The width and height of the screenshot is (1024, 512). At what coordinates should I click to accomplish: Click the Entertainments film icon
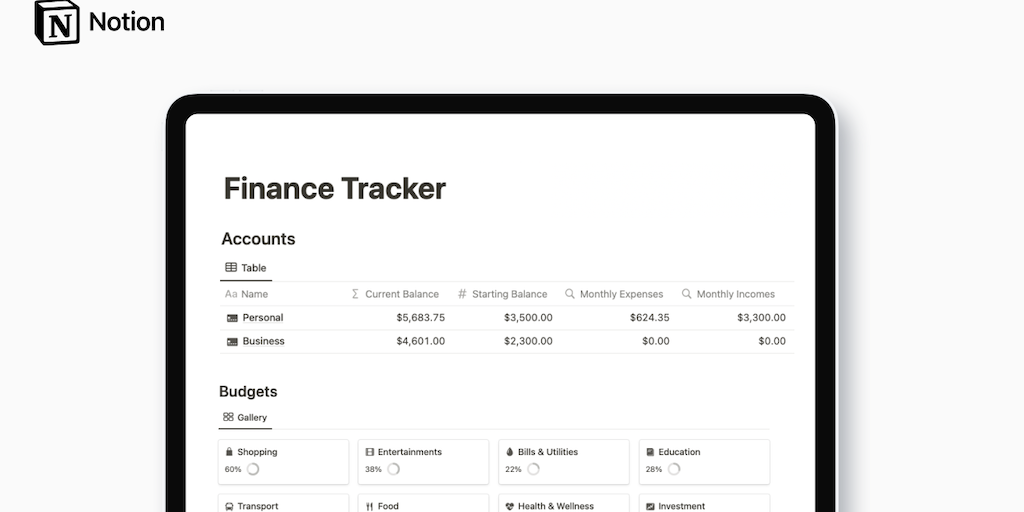click(369, 452)
